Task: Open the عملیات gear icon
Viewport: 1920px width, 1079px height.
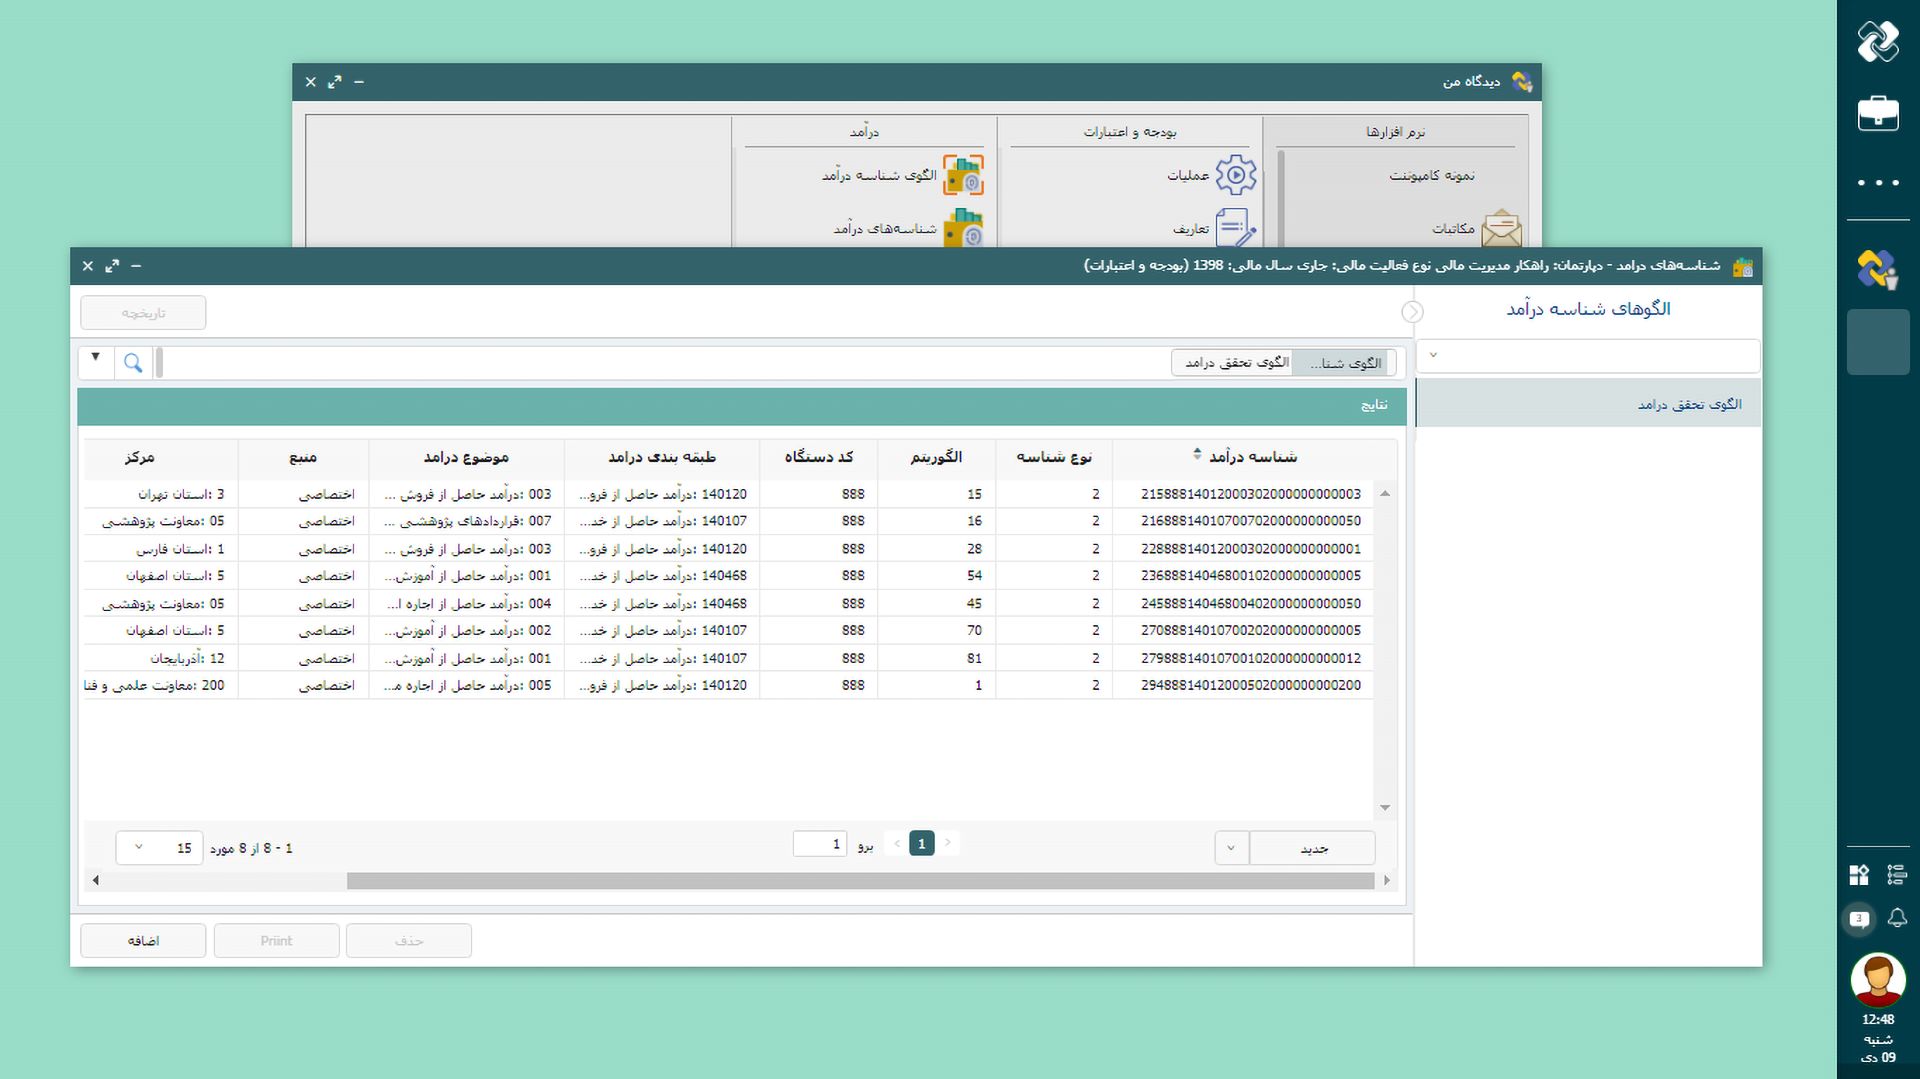Action: pos(1235,176)
